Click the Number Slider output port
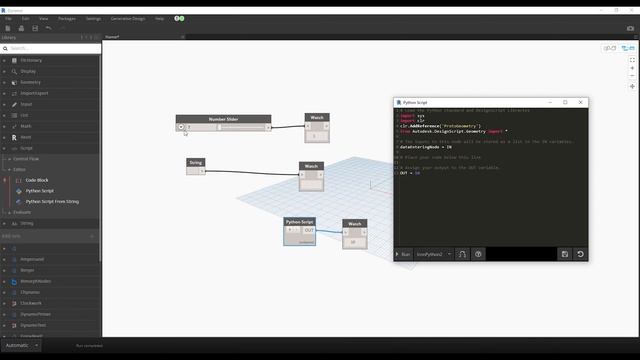This screenshot has height=360, width=640. tap(268, 127)
